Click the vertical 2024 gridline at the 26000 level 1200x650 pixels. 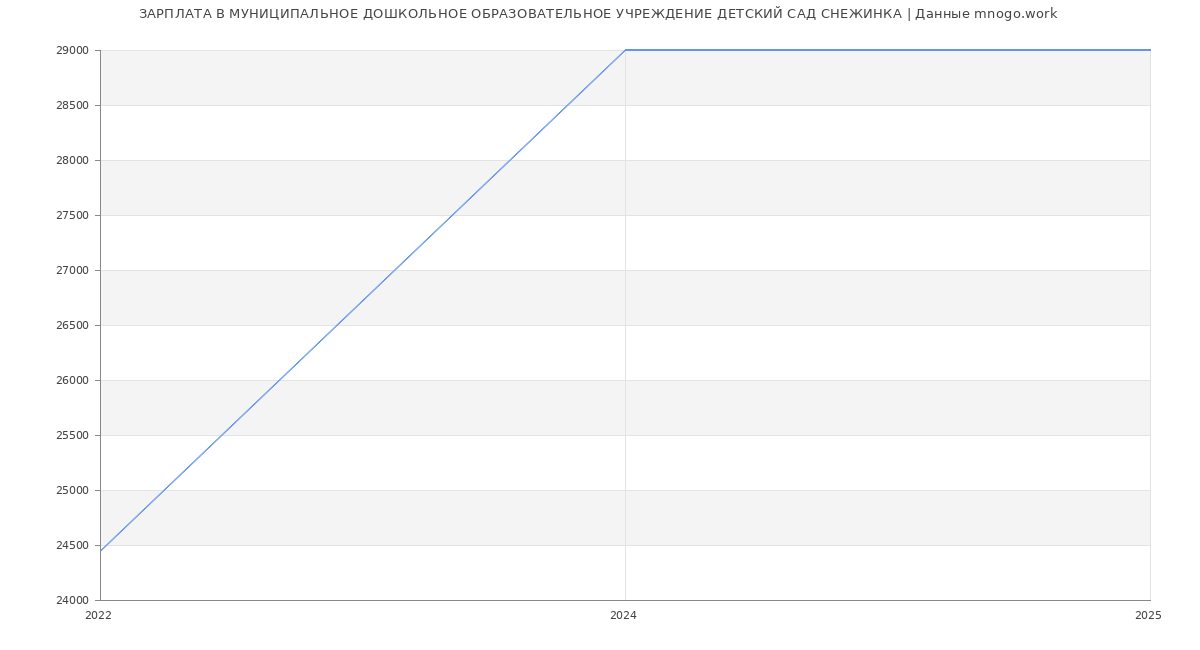pyautogui.click(x=625, y=380)
